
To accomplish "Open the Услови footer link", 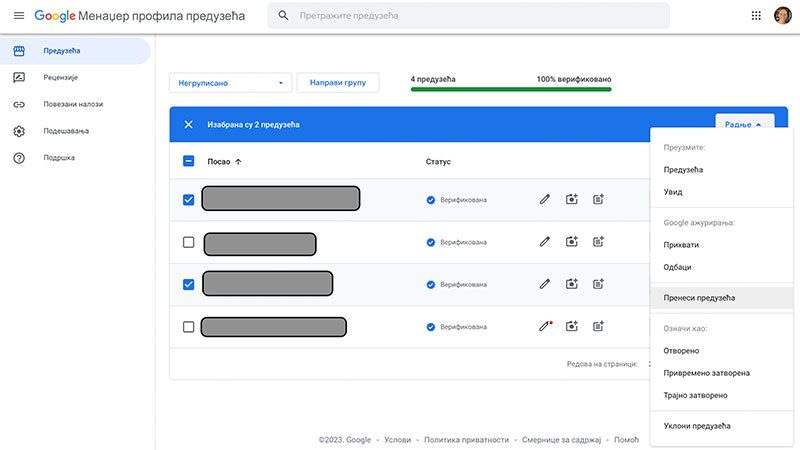I will click(397, 440).
